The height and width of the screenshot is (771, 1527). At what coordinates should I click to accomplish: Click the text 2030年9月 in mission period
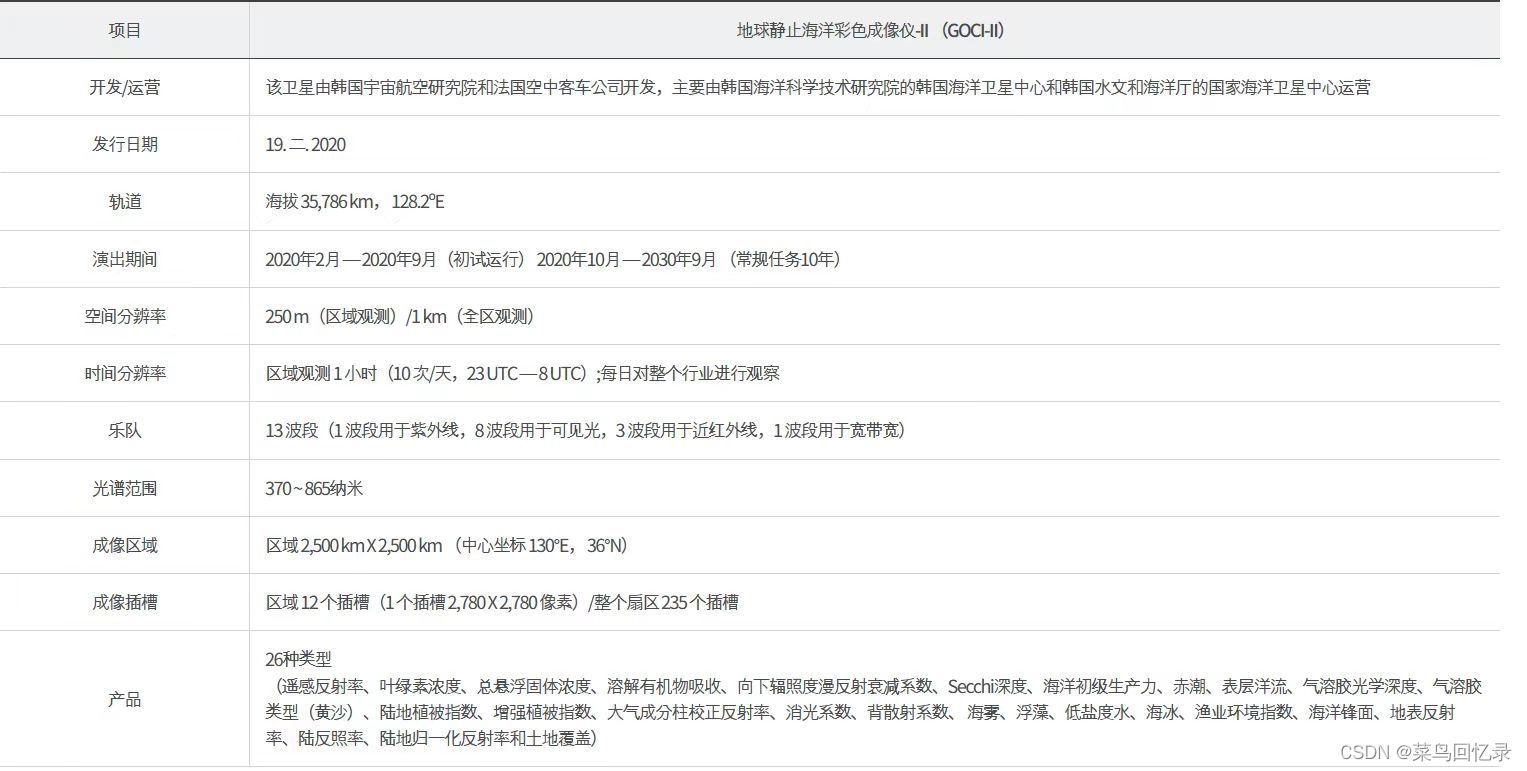point(676,259)
